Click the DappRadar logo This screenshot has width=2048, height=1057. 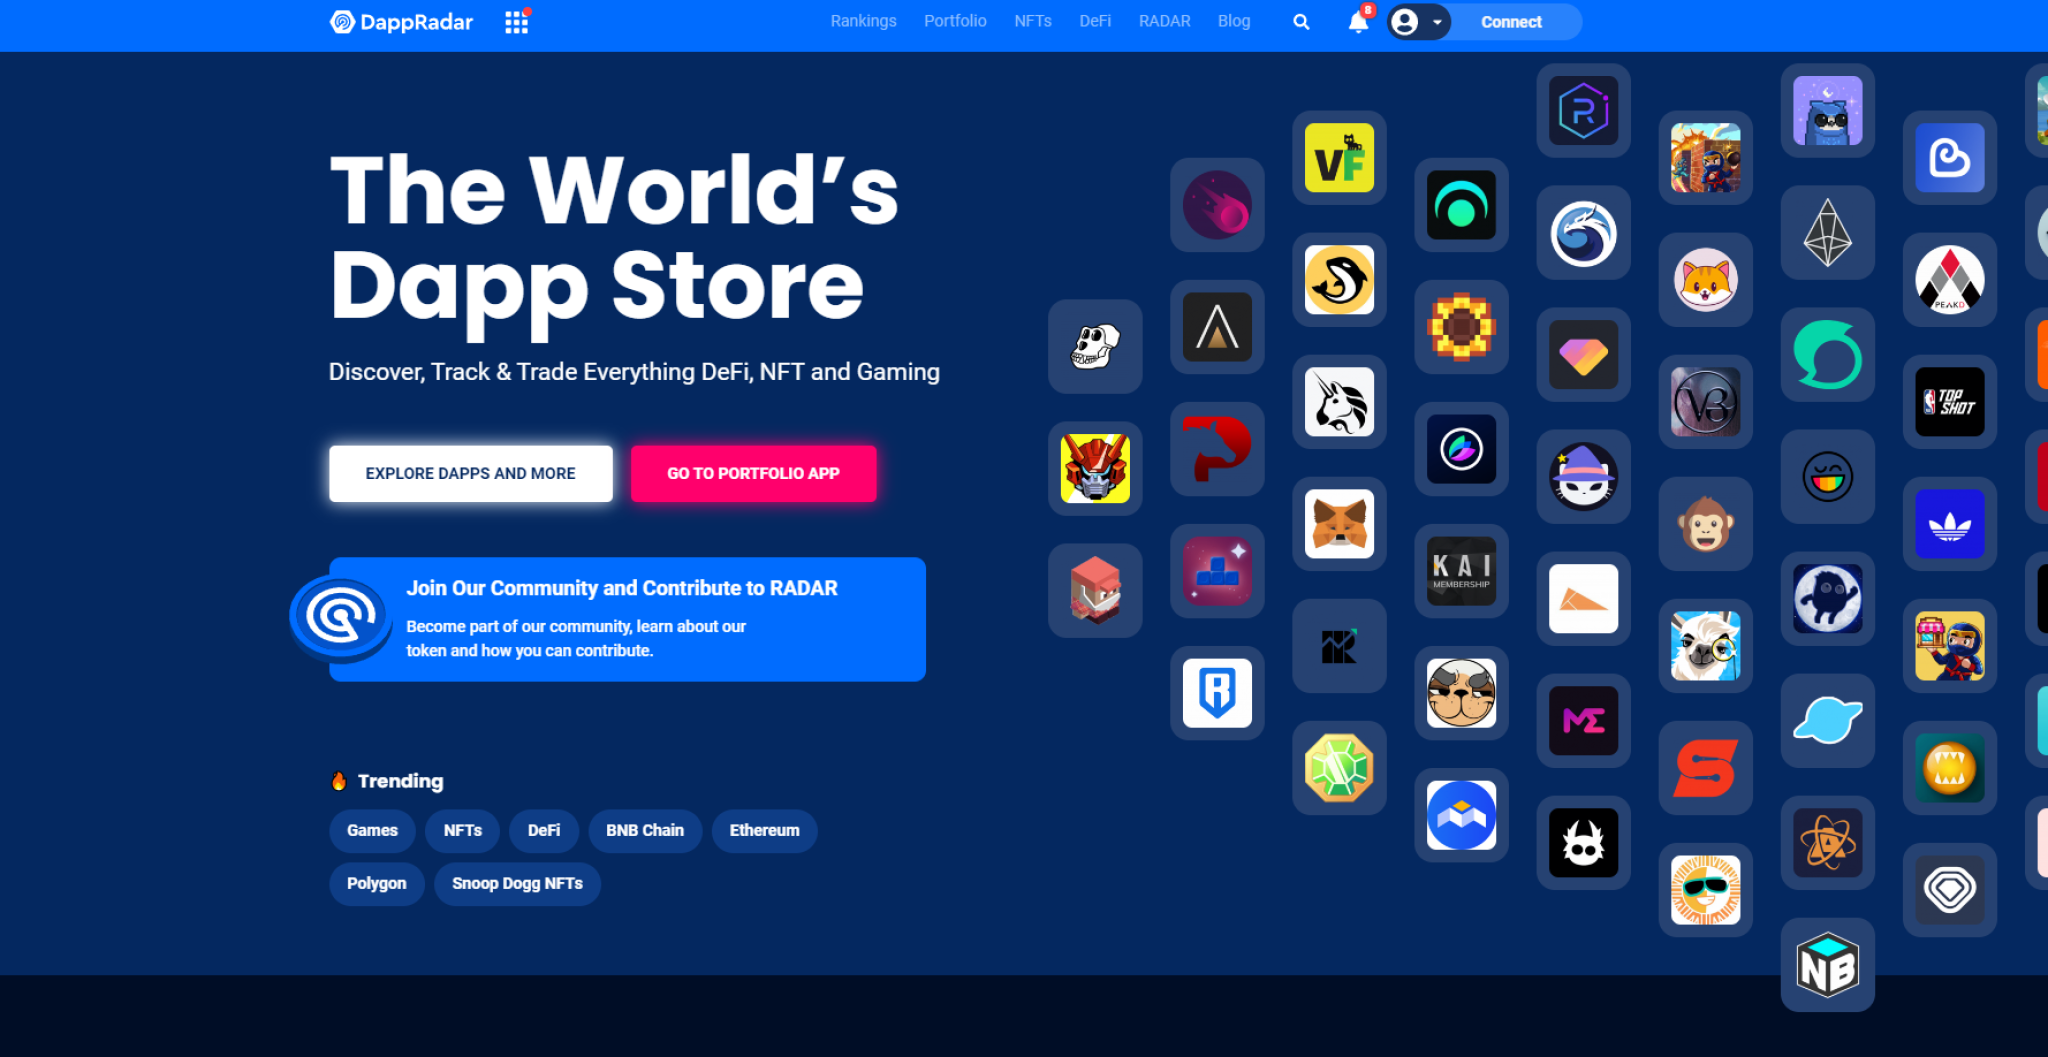coord(401,22)
